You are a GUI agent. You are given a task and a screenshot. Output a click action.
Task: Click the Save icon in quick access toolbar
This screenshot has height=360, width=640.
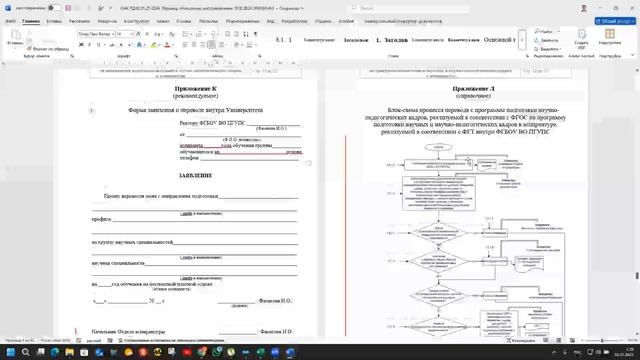(x=68, y=8)
